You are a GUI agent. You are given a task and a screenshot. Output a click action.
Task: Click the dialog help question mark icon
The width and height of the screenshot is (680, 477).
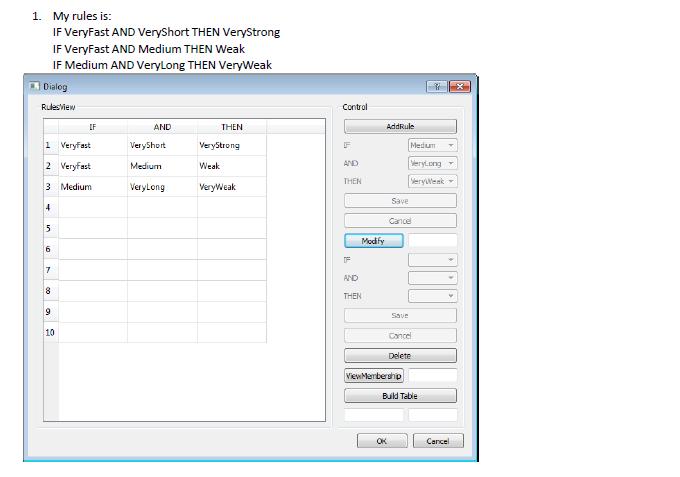point(436,86)
